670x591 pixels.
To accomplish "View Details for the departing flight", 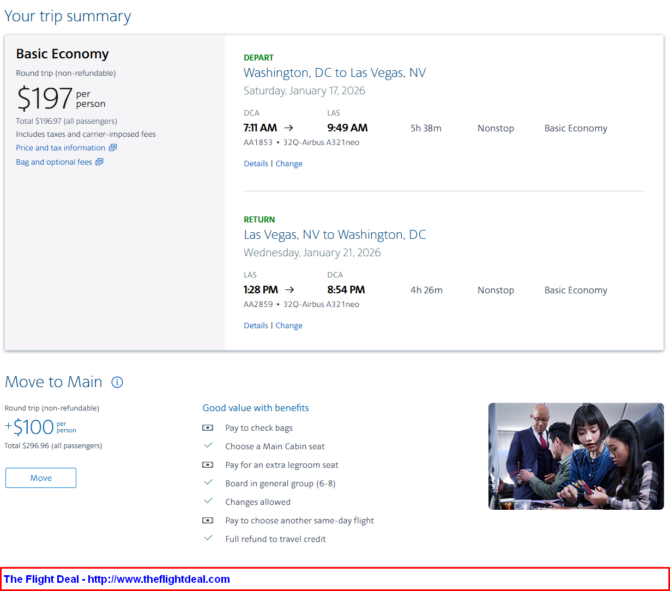I will (255, 164).
